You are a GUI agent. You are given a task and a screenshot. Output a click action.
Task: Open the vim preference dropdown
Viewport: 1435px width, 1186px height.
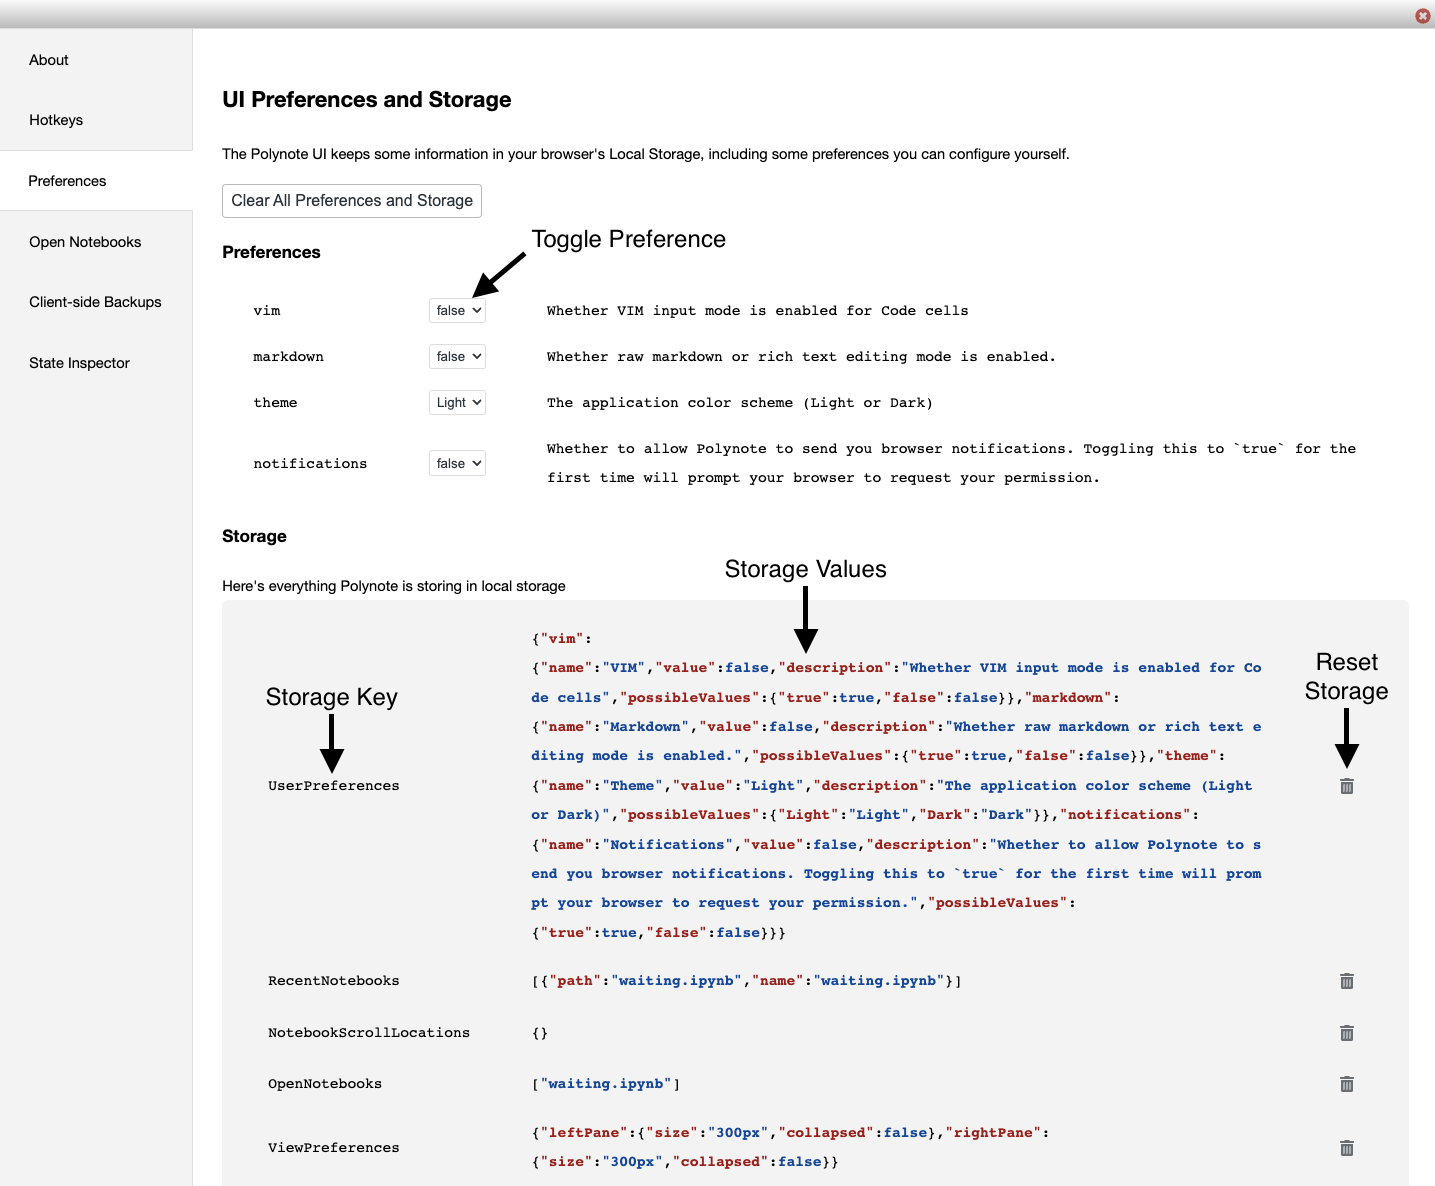coord(458,311)
